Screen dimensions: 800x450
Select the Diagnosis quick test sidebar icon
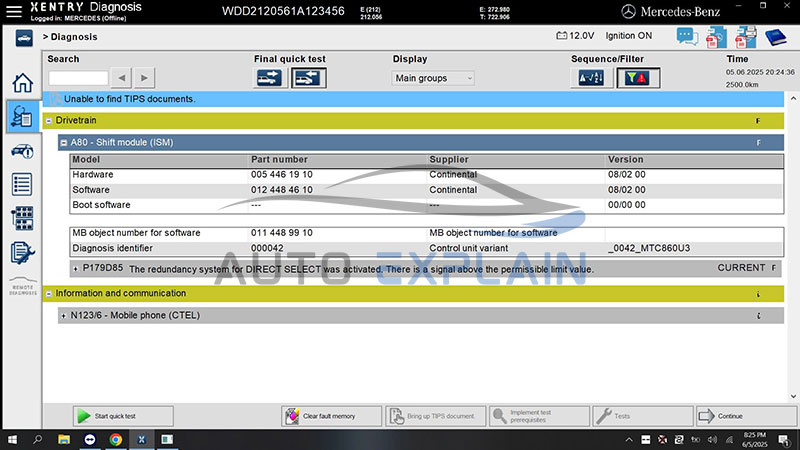point(22,116)
